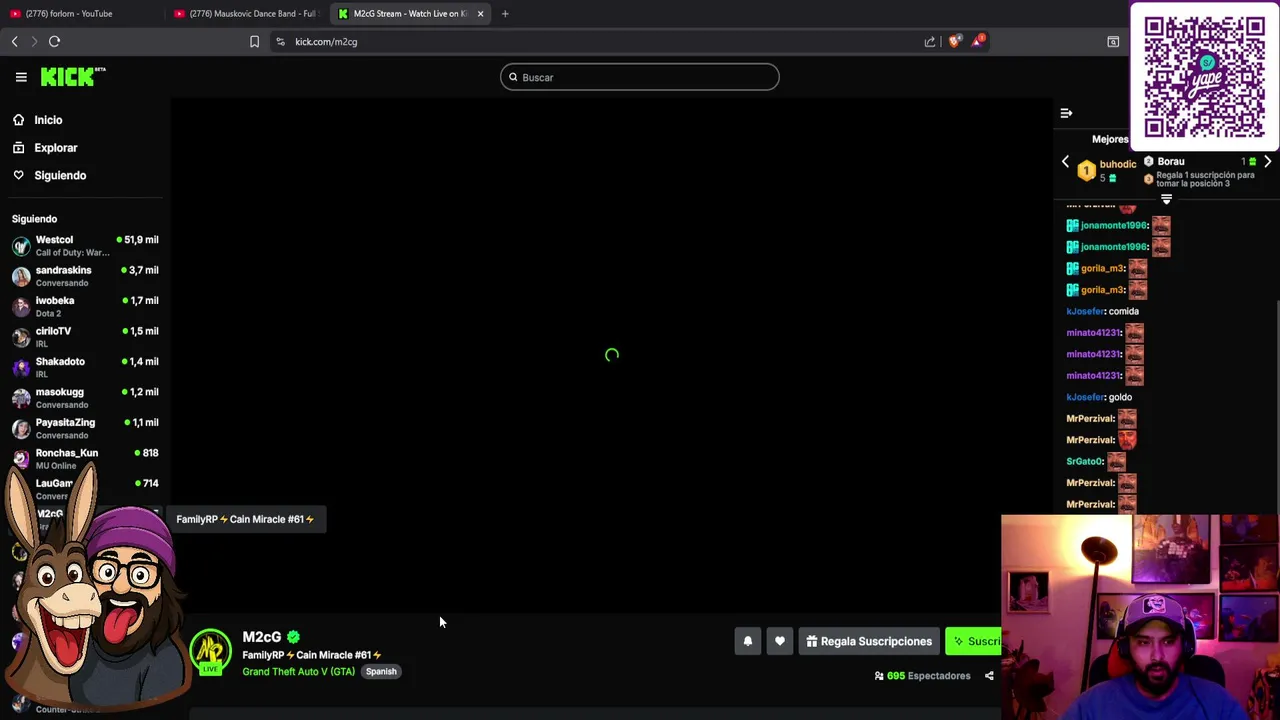Click buhodic in top gifters

(1118, 164)
